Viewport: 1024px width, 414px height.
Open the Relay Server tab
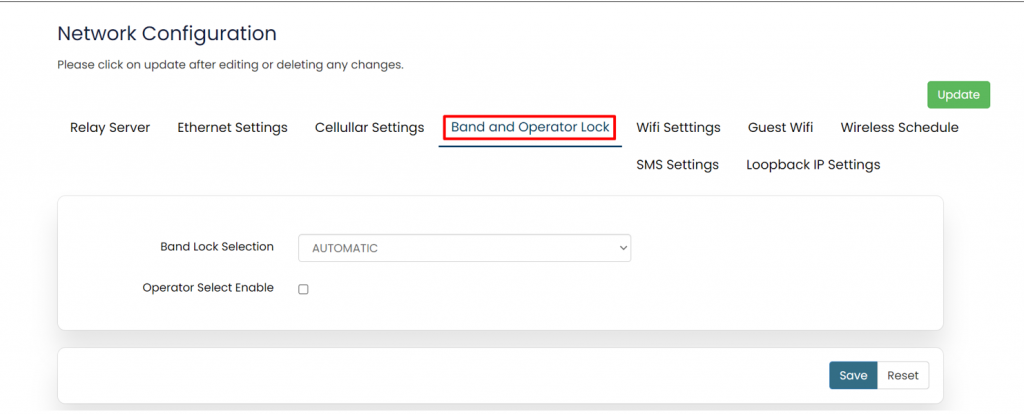point(110,127)
